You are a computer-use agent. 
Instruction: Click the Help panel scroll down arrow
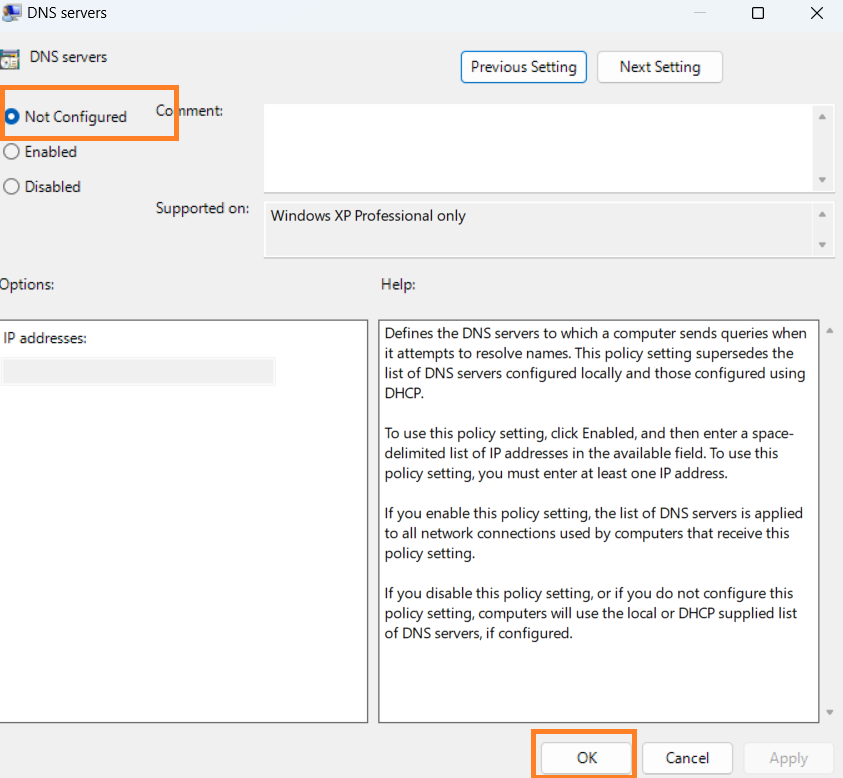828,712
